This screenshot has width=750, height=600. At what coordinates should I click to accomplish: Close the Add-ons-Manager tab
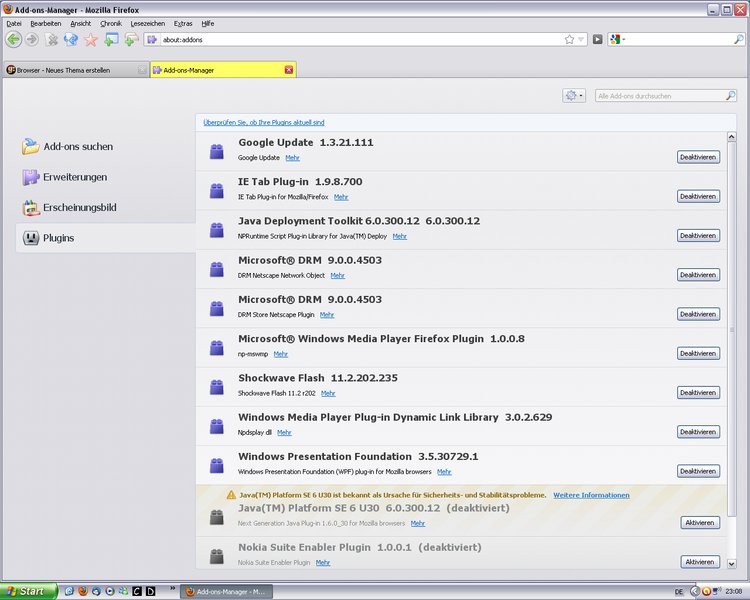pyautogui.click(x=288, y=70)
